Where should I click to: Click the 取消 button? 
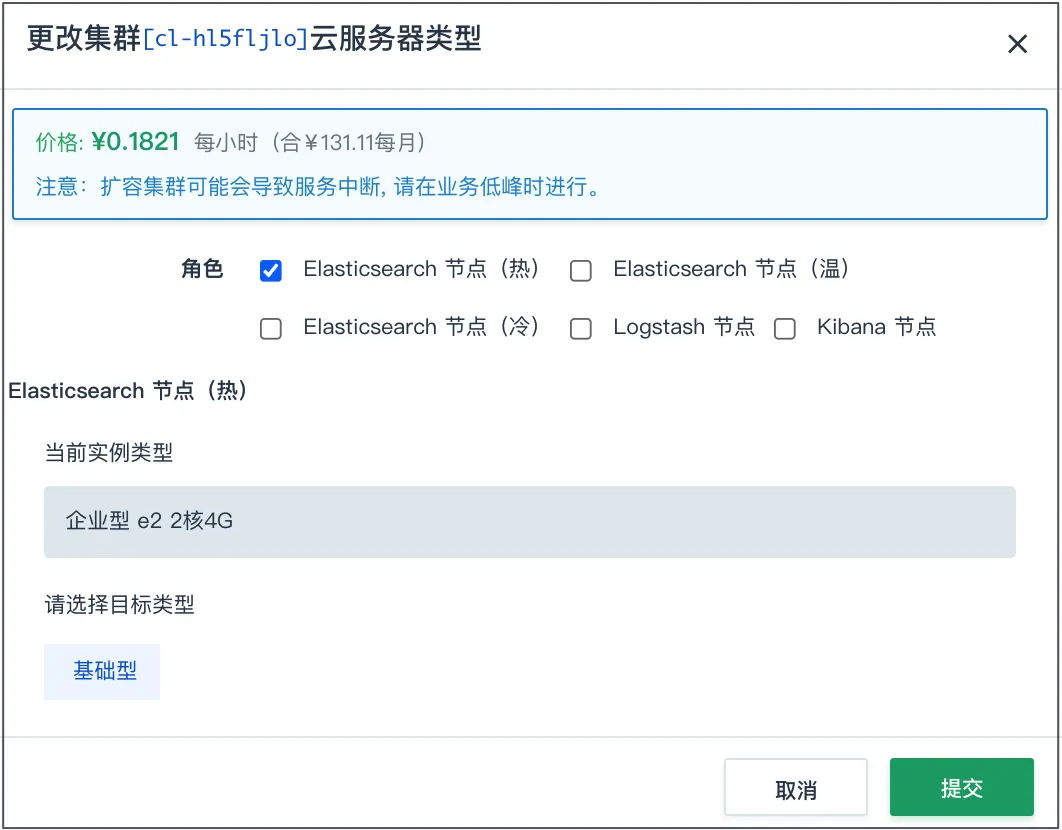coord(796,787)
